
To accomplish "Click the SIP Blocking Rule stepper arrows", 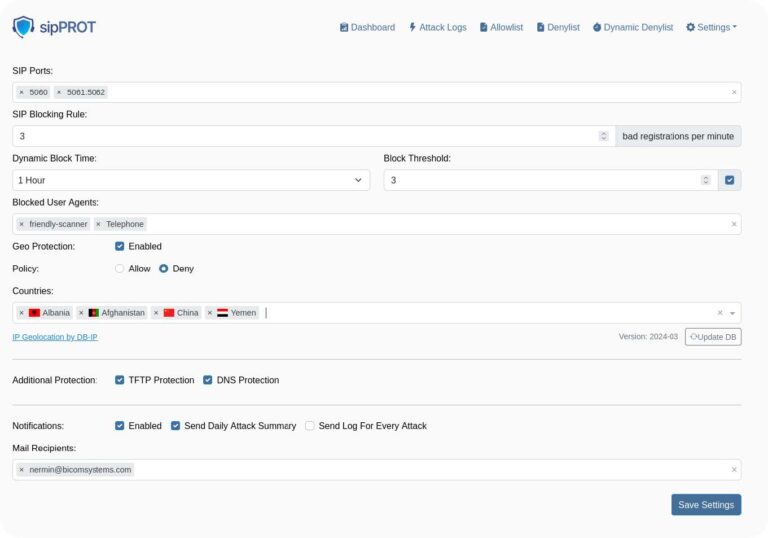I will coord(603,136).
